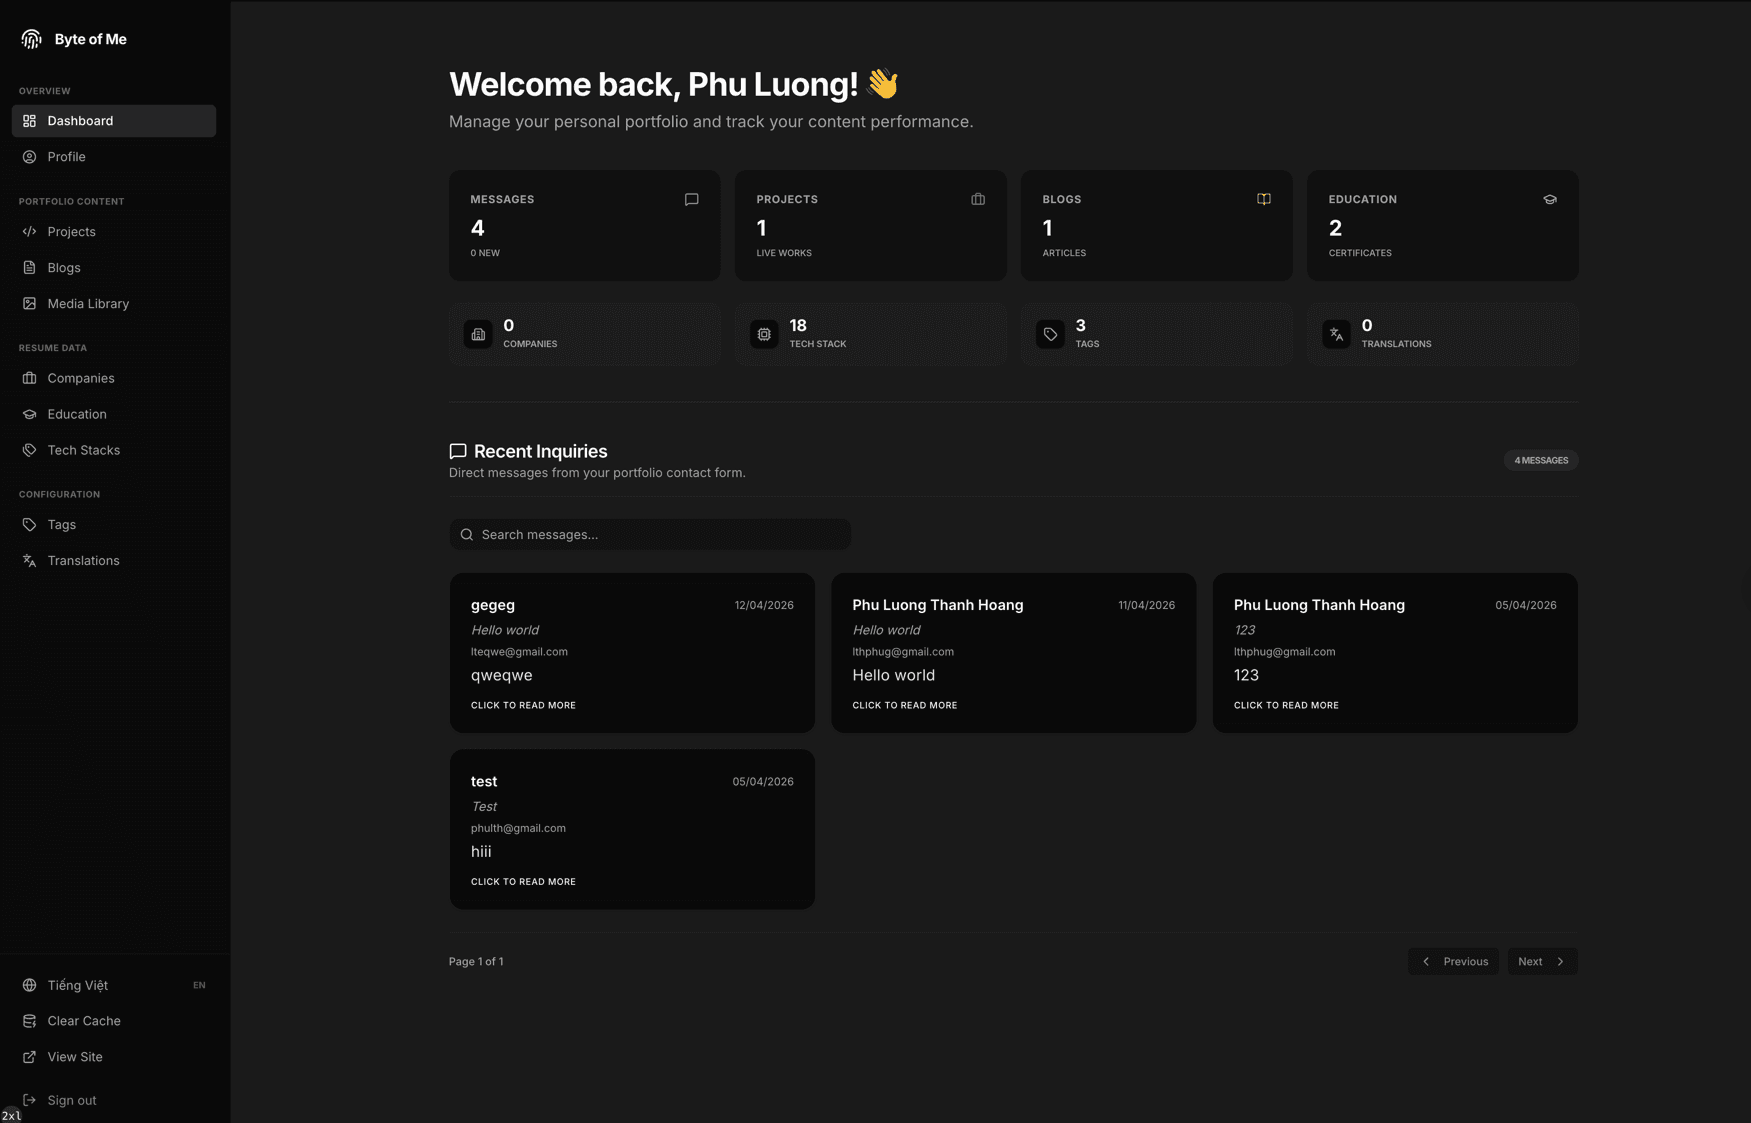Open the gegeg message card
Viewport: 1751px width, 1123px height.
coord(632,653)
